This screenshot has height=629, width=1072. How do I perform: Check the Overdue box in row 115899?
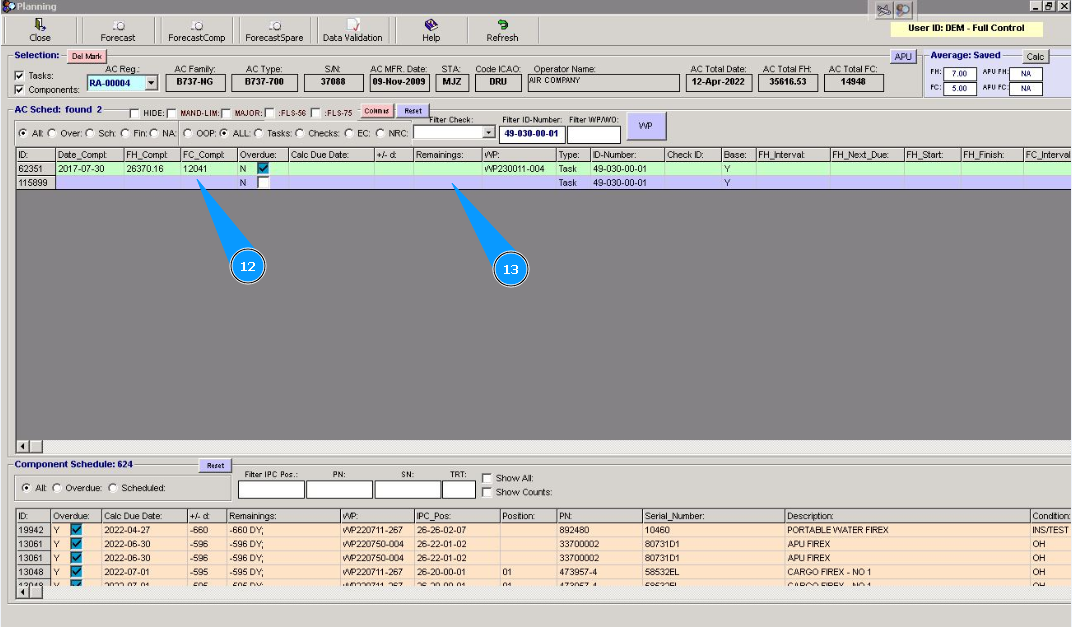point(263,183)
